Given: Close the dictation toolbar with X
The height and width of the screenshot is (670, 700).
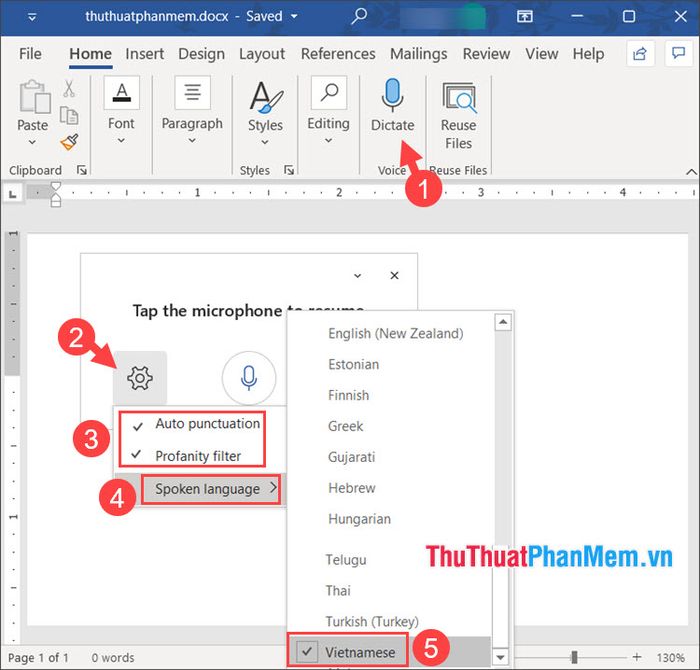Looking at the screenshot, I should (394, 275).
